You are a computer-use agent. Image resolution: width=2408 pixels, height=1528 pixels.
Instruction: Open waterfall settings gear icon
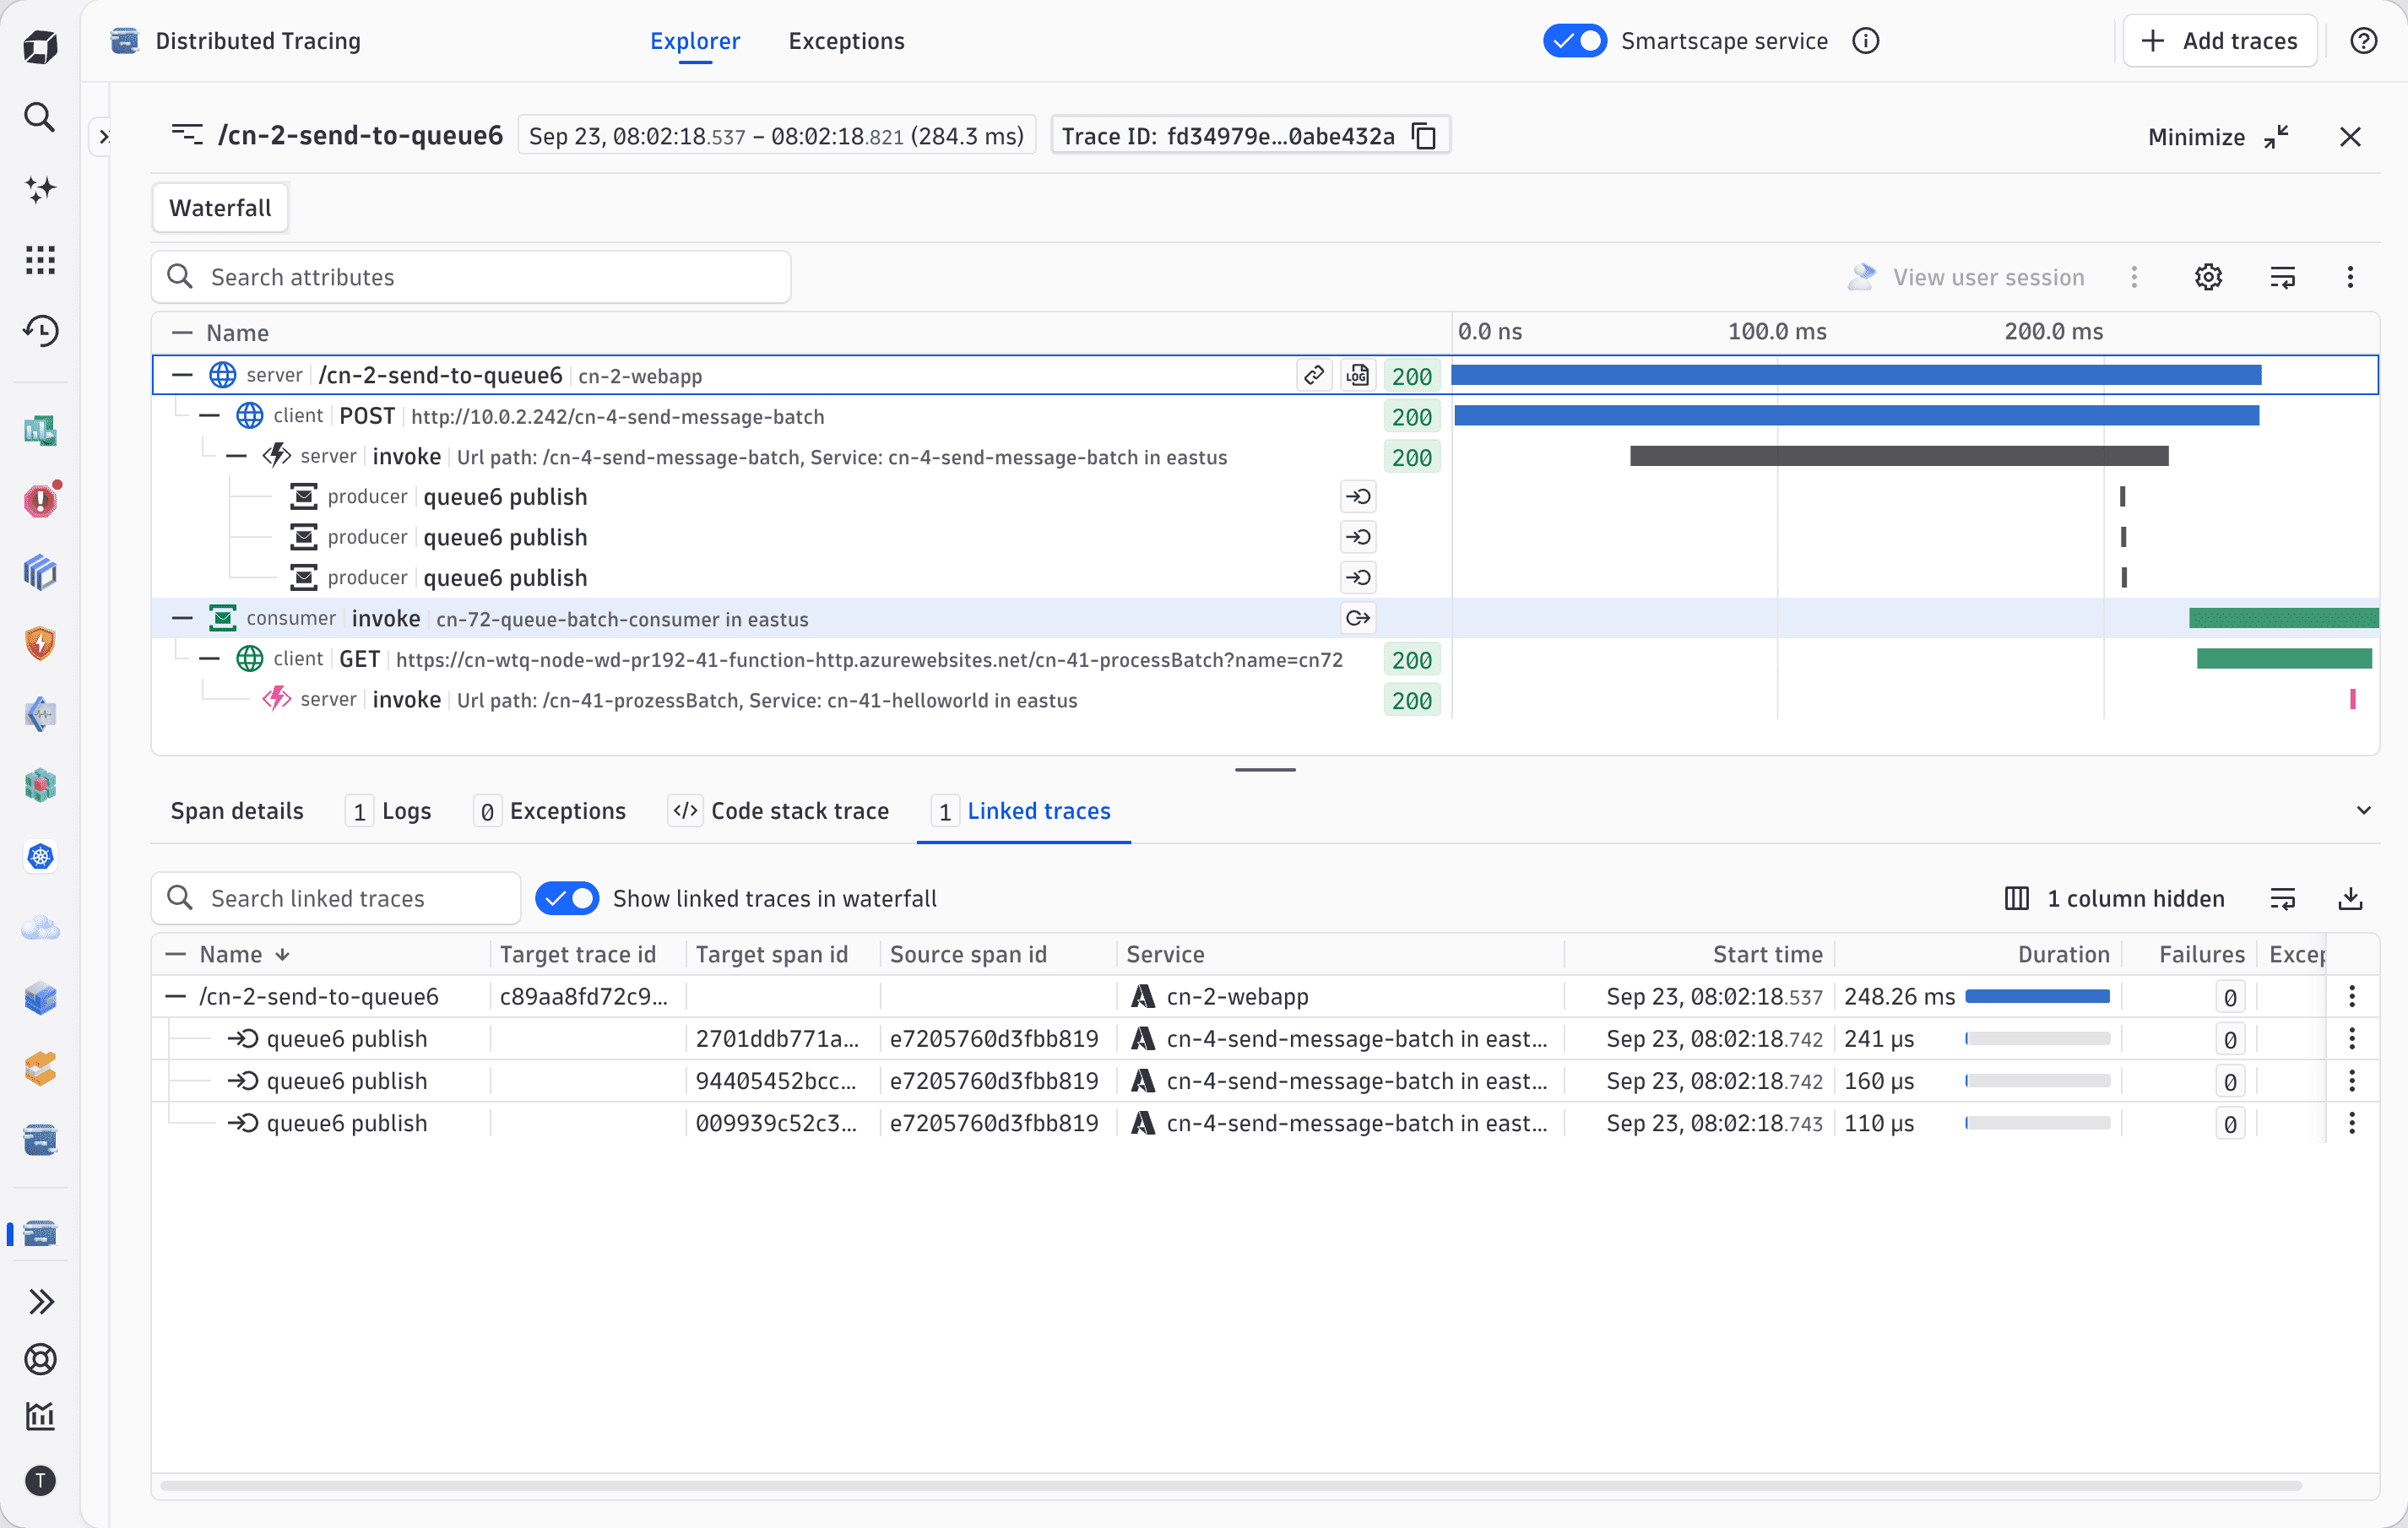coord(2208,277)
